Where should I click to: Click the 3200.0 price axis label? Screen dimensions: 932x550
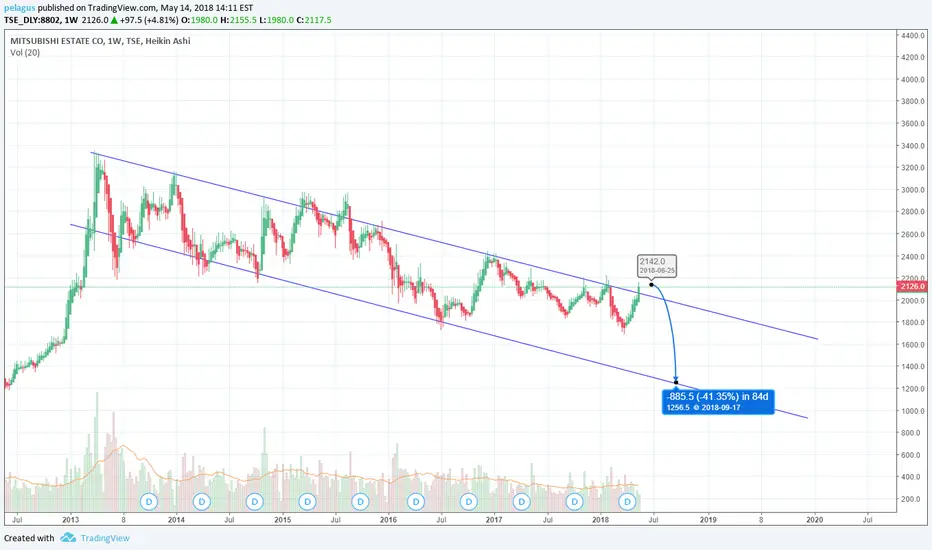[x=912, y=168]
